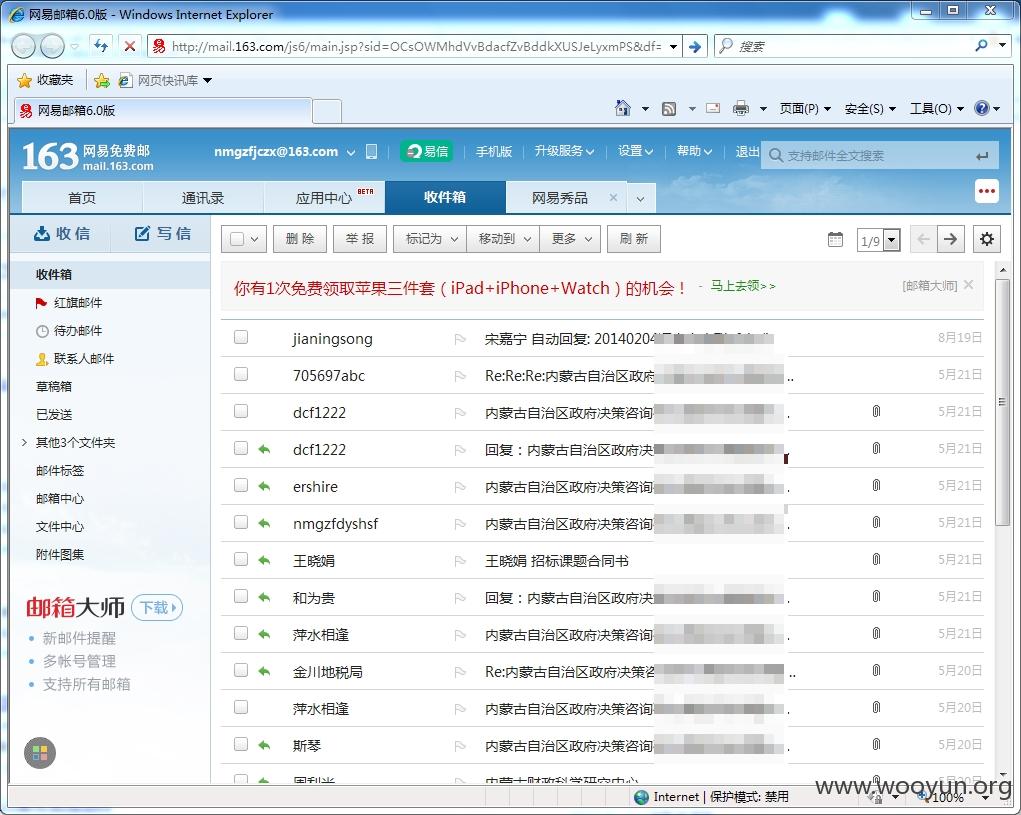The image size is (1021, 815).
Task: Click the mobile phone icon beside email address
Action: coord(371,152)
